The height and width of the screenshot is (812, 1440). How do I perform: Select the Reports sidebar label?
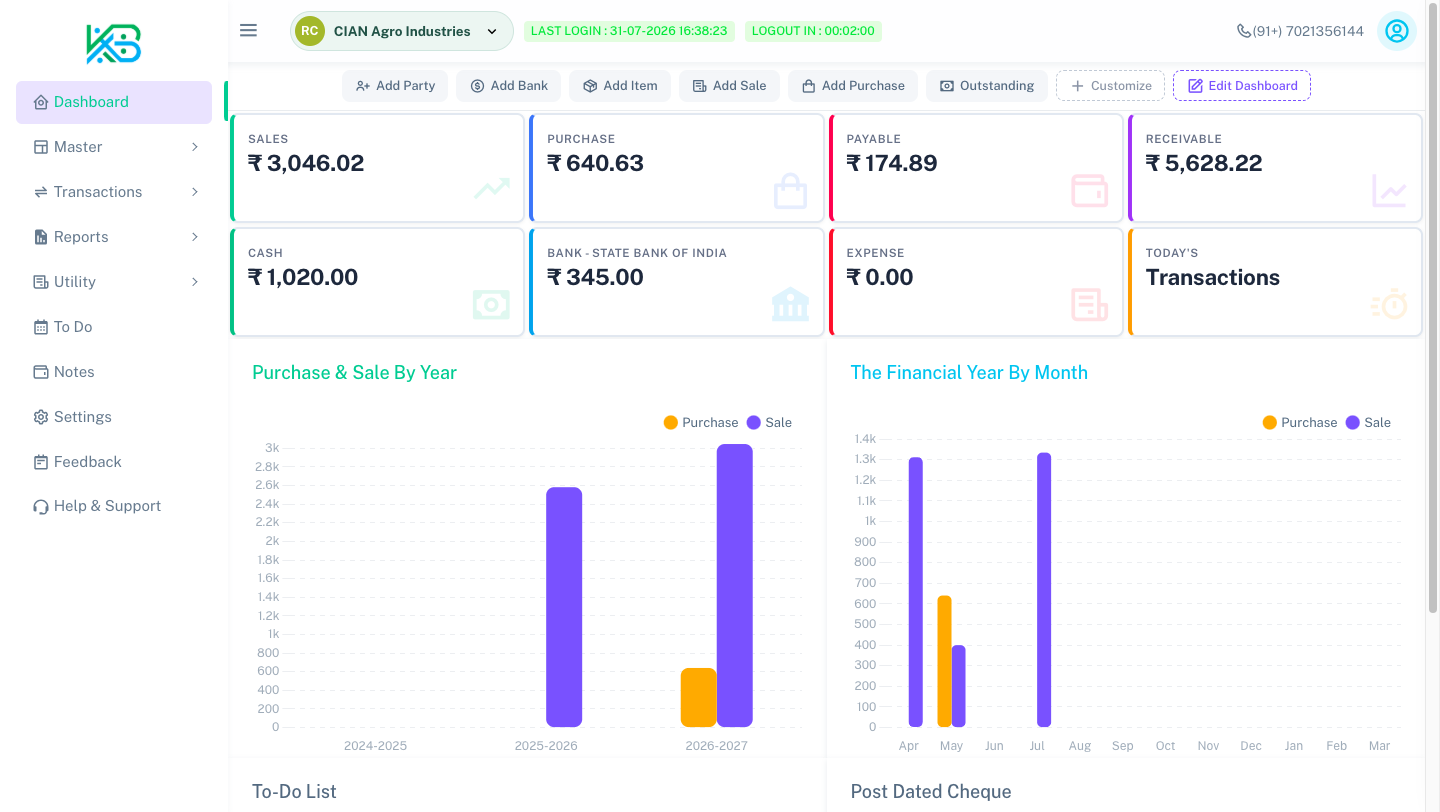point(81,237)
